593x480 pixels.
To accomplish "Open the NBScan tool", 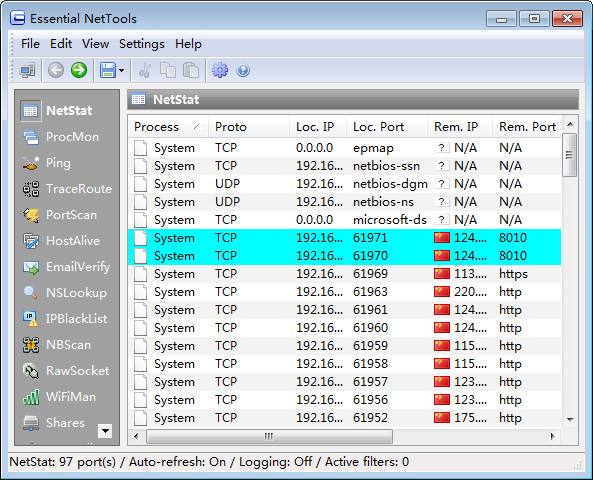I will (57, 345).
